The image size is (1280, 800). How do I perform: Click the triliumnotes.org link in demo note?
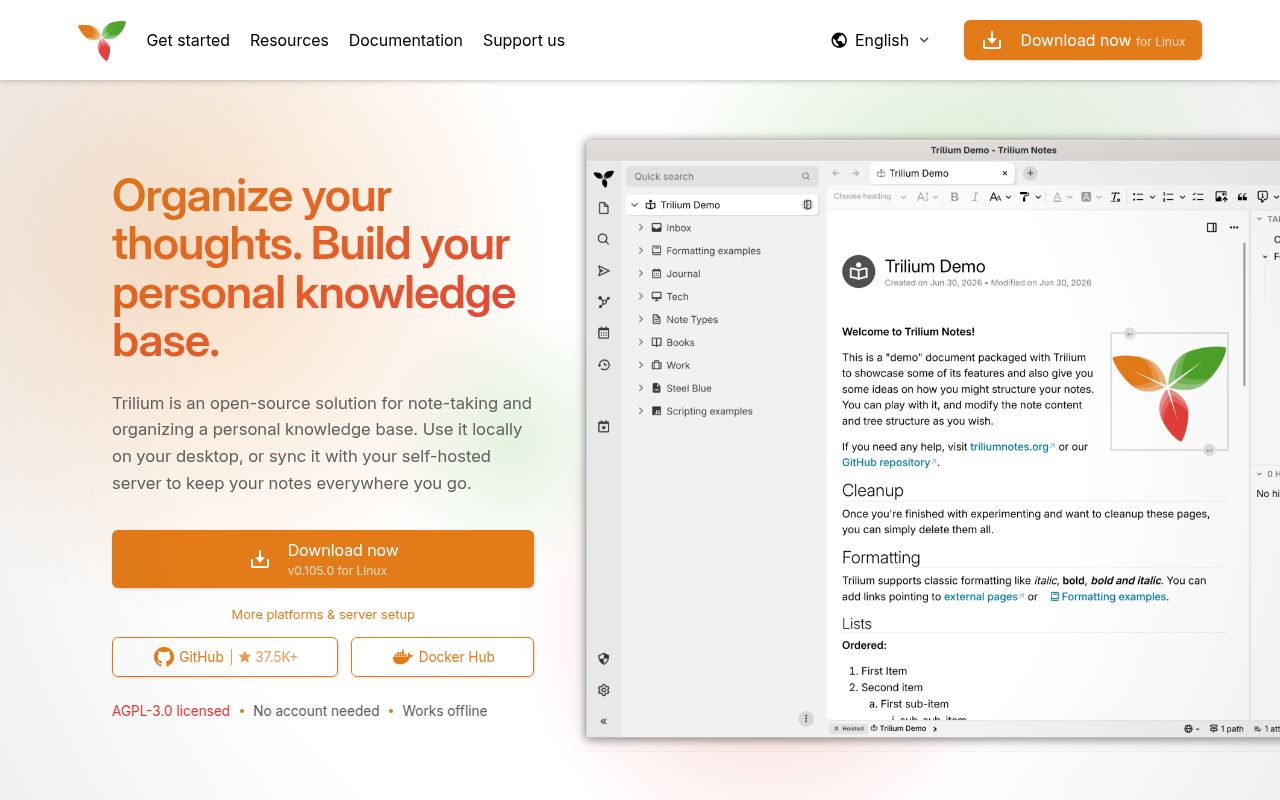click(x=1009, y=447)
